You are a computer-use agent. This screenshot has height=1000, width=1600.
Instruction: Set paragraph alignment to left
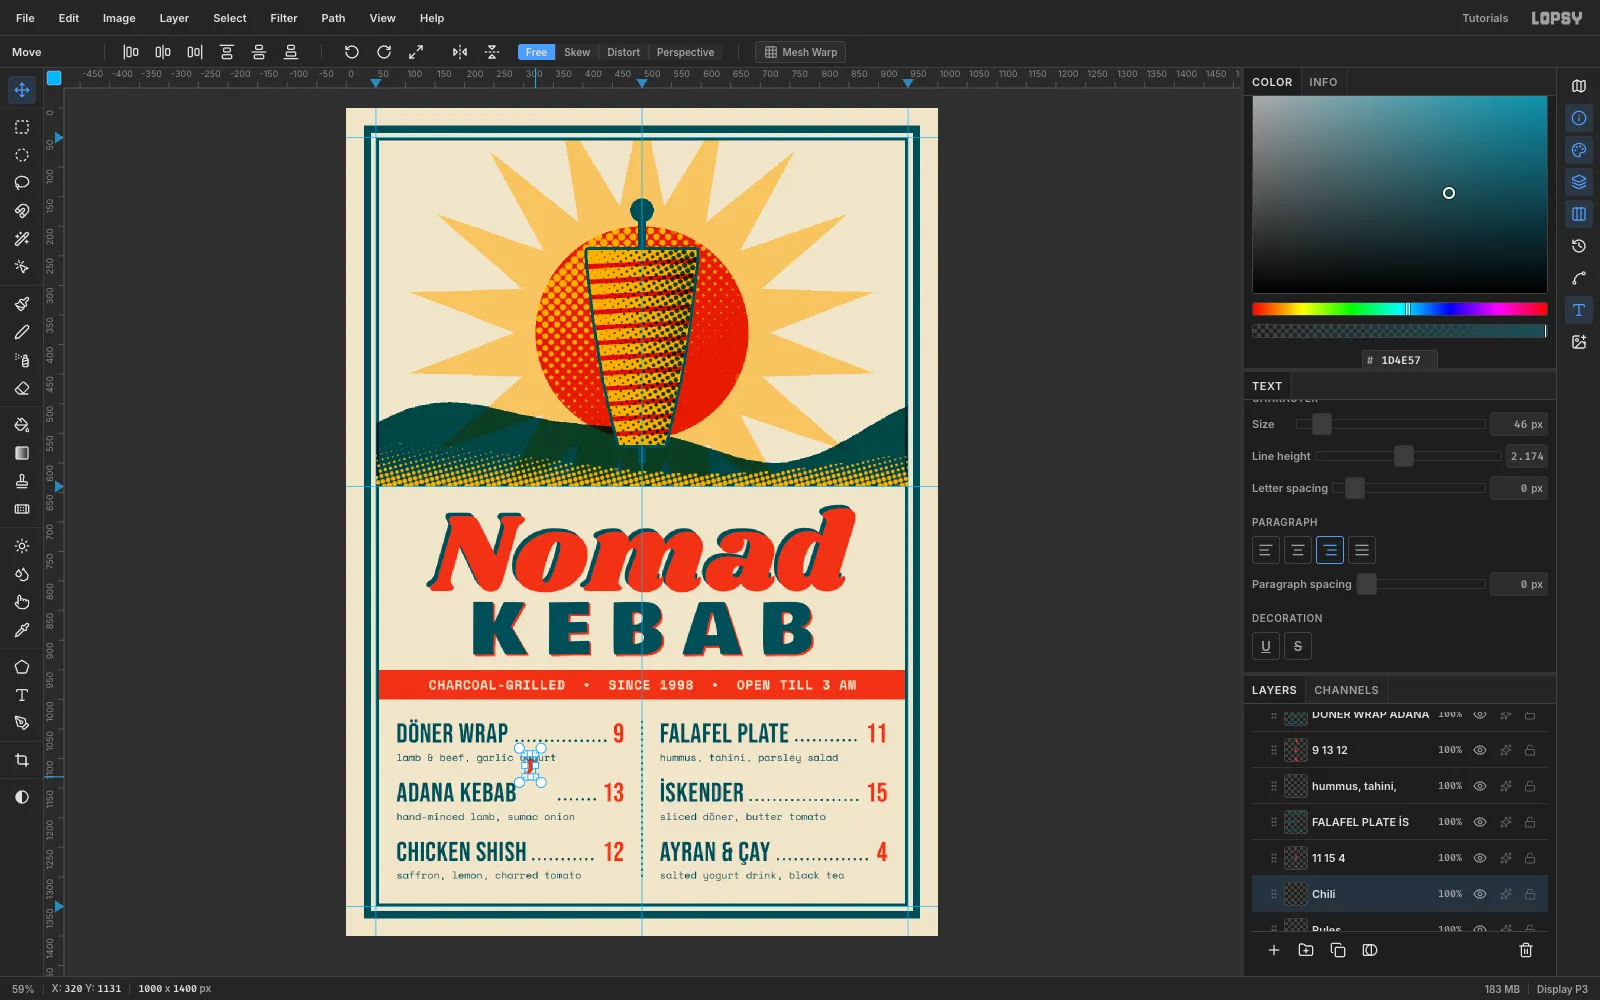1266,550
